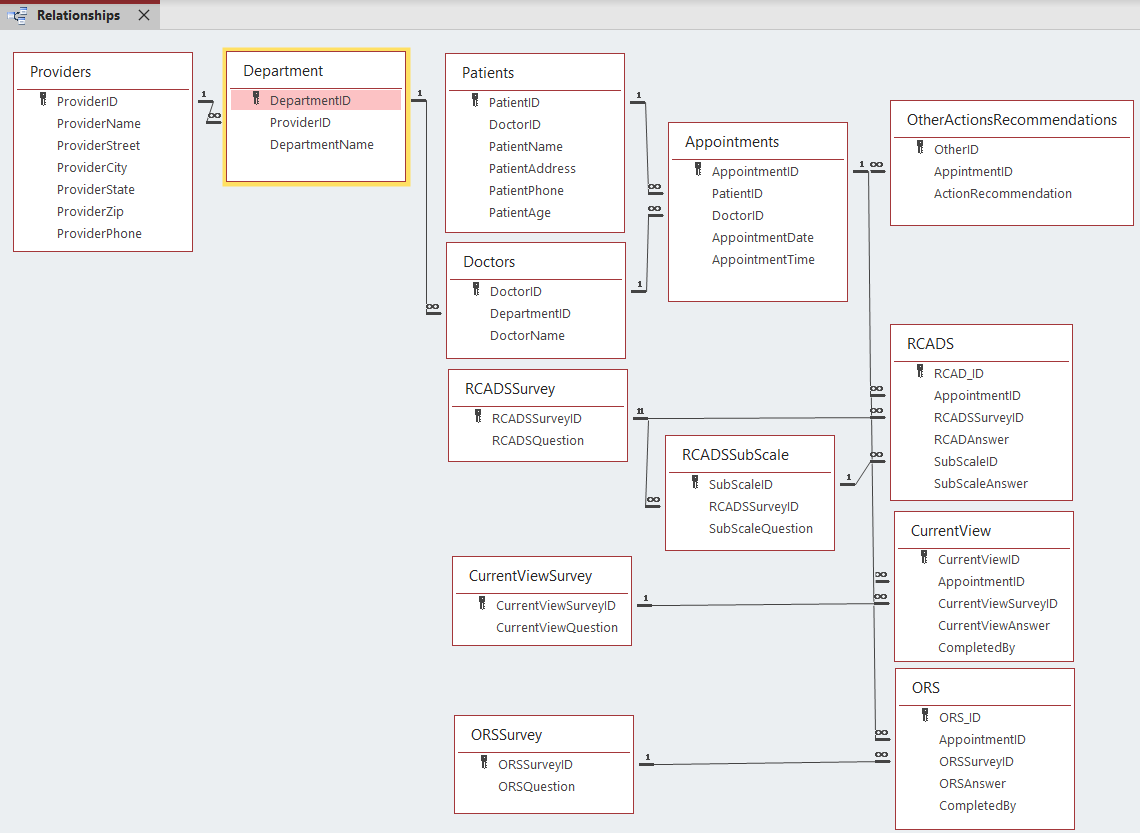Select PatientID field in Appointments table
Image resolution: width=1140 pixels, height=833 pixels.
[737, 193]
